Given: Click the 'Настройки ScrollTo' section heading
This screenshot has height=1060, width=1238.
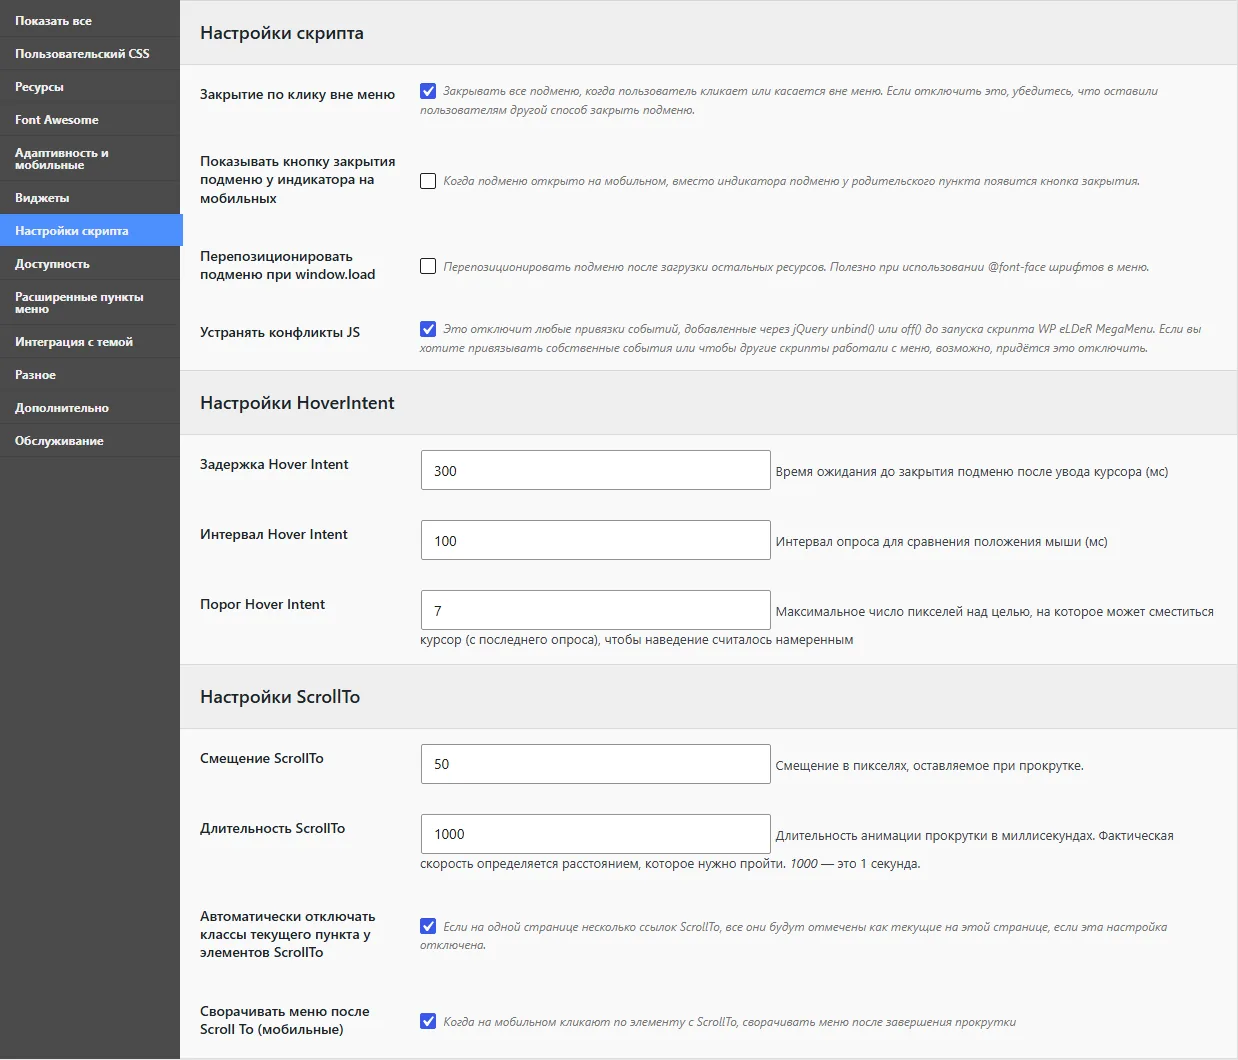Looking at the screenshot, I should click(x=280, y=697).
